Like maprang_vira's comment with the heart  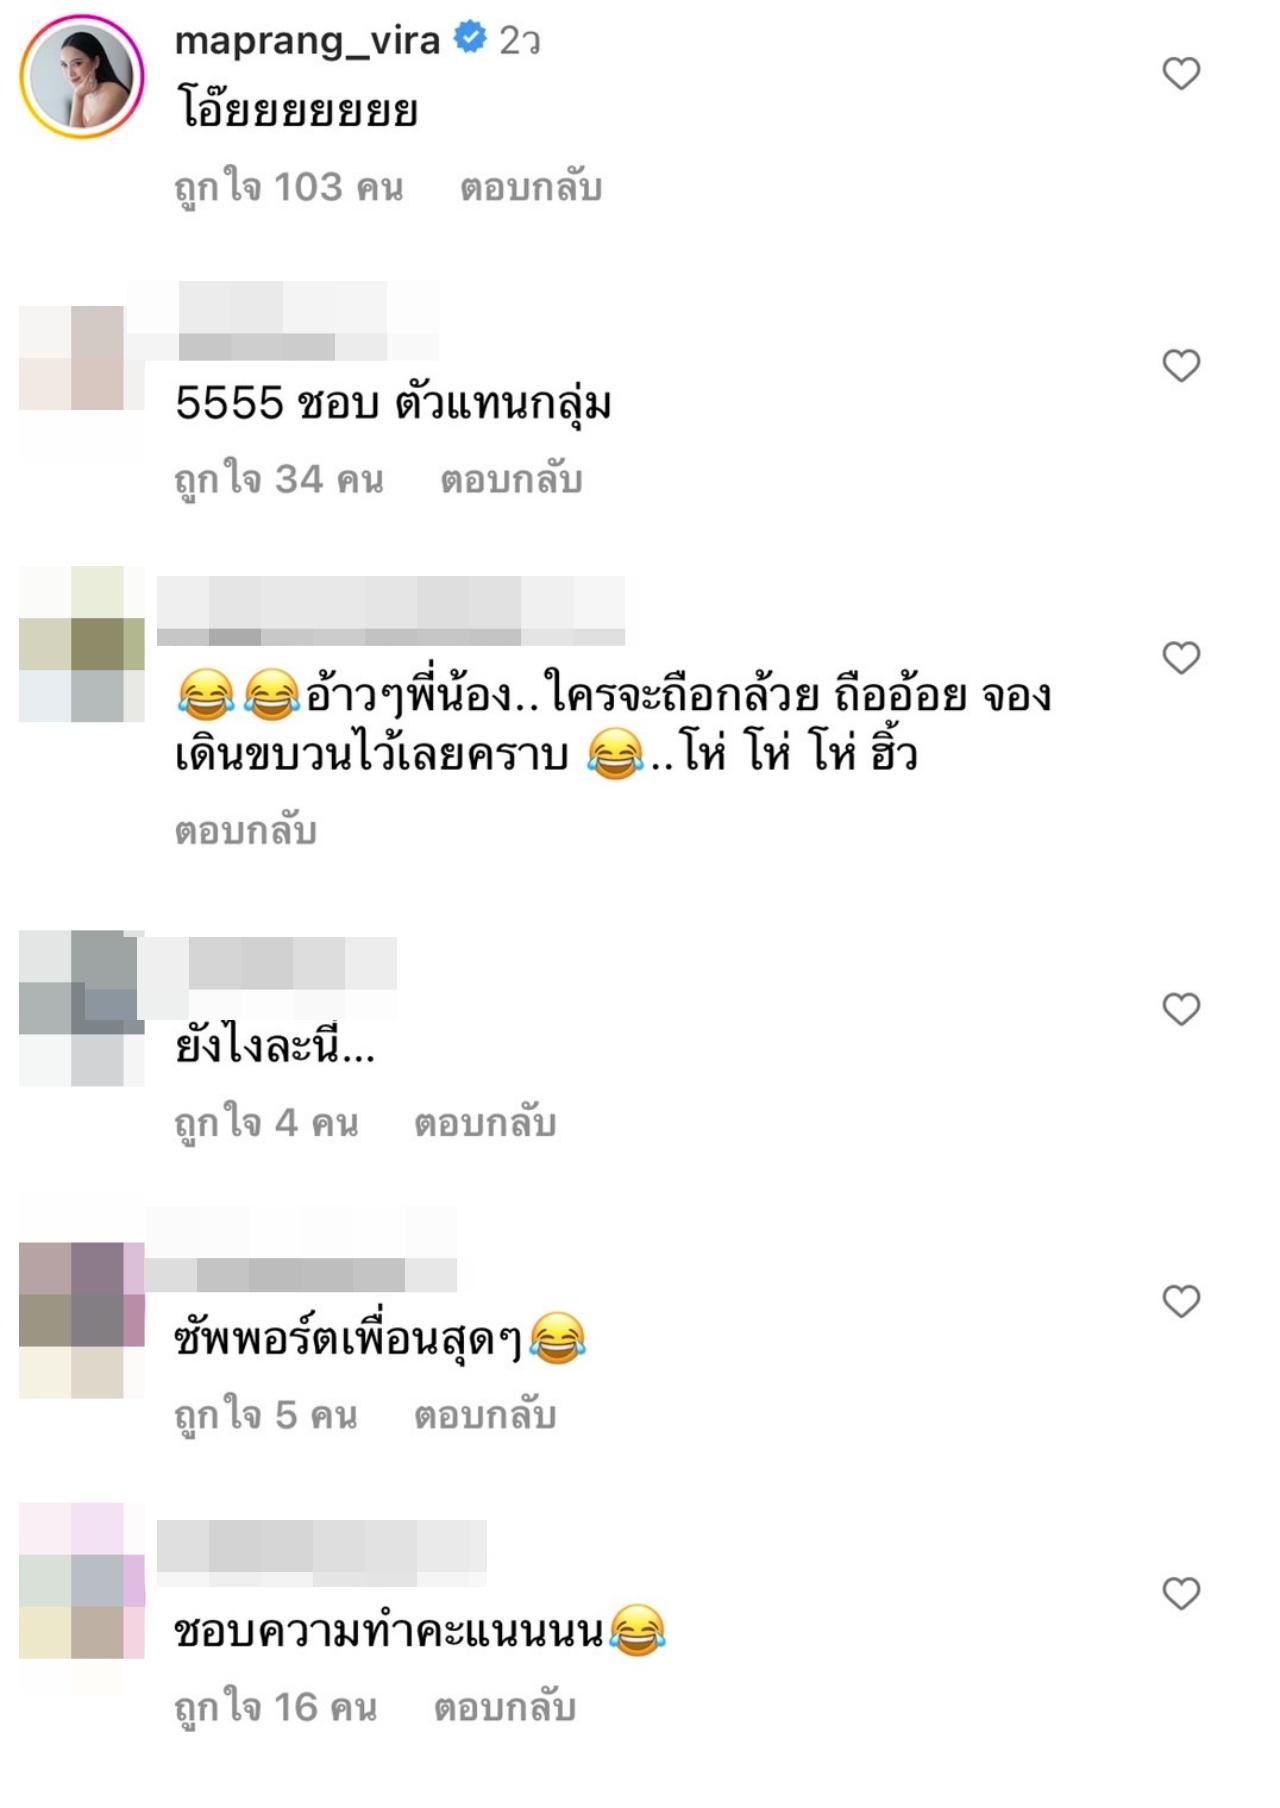point(1181,74)
